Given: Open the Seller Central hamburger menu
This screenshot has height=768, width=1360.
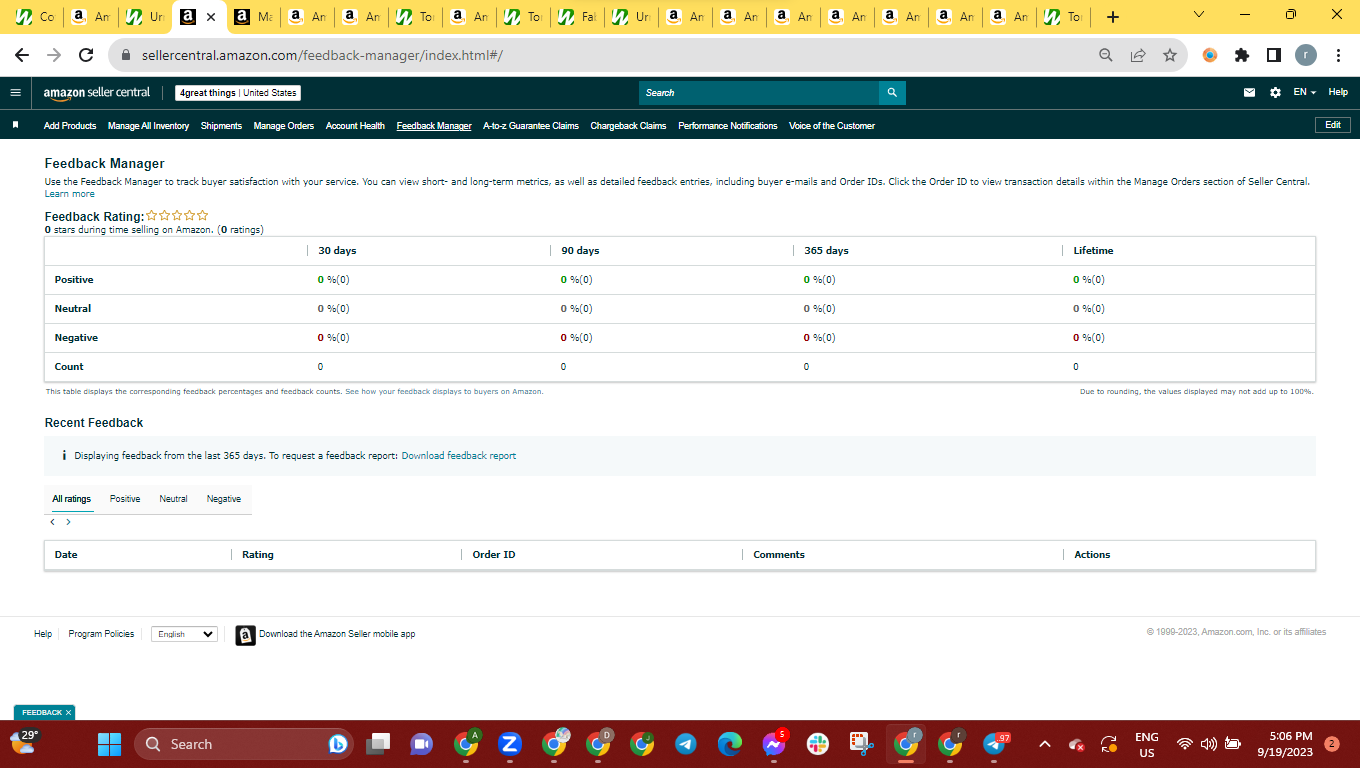Looking at the screenshot, I should [x=15, y=92].
